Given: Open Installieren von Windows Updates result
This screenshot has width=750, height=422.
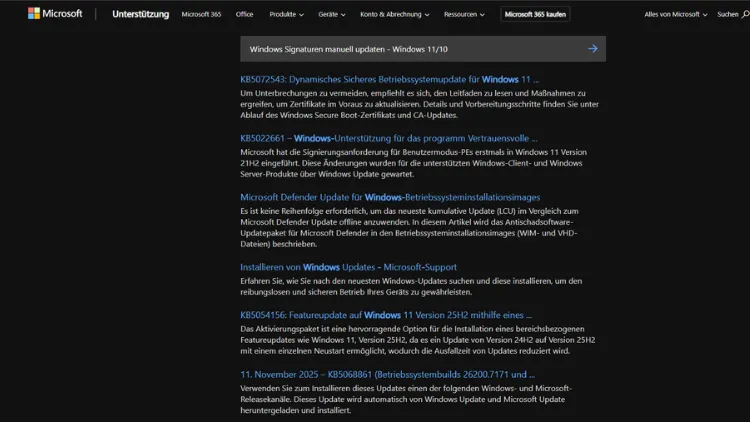Looking at the screenshot, I should point(348,267).
